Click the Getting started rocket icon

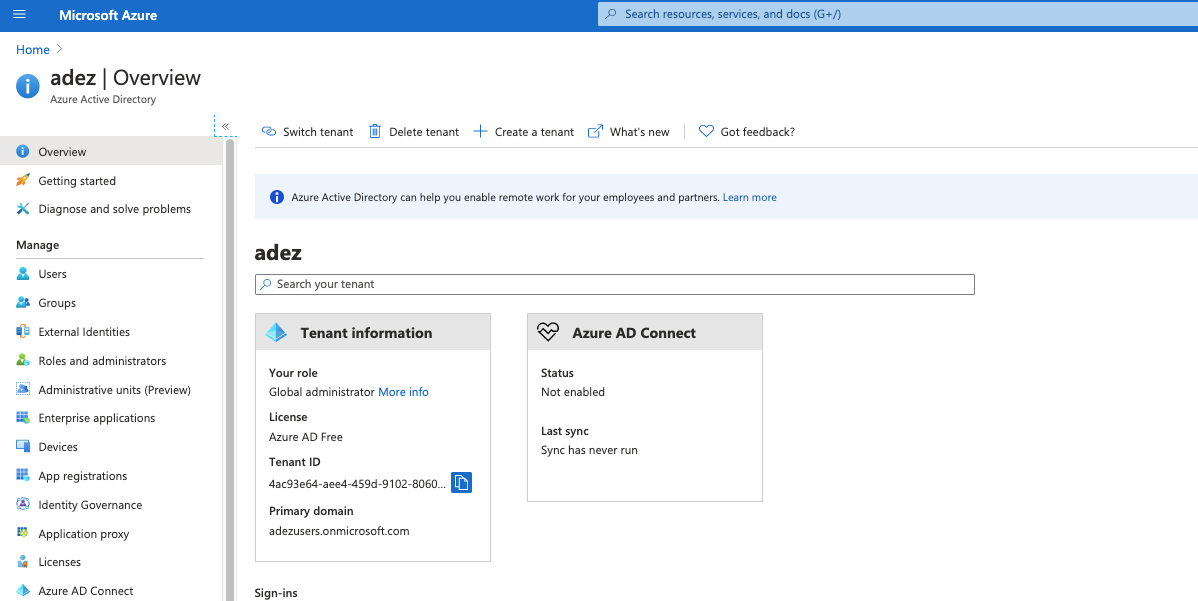click(x=23, y=180)
